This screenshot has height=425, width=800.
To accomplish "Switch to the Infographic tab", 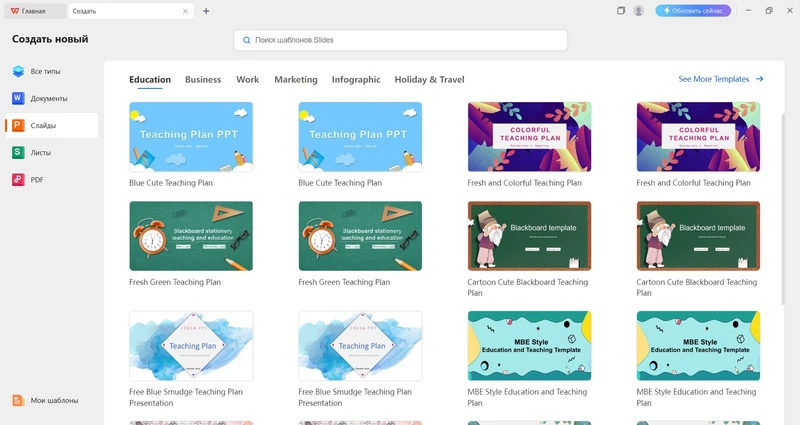I will pyautogui.click(x=356, y=80).
